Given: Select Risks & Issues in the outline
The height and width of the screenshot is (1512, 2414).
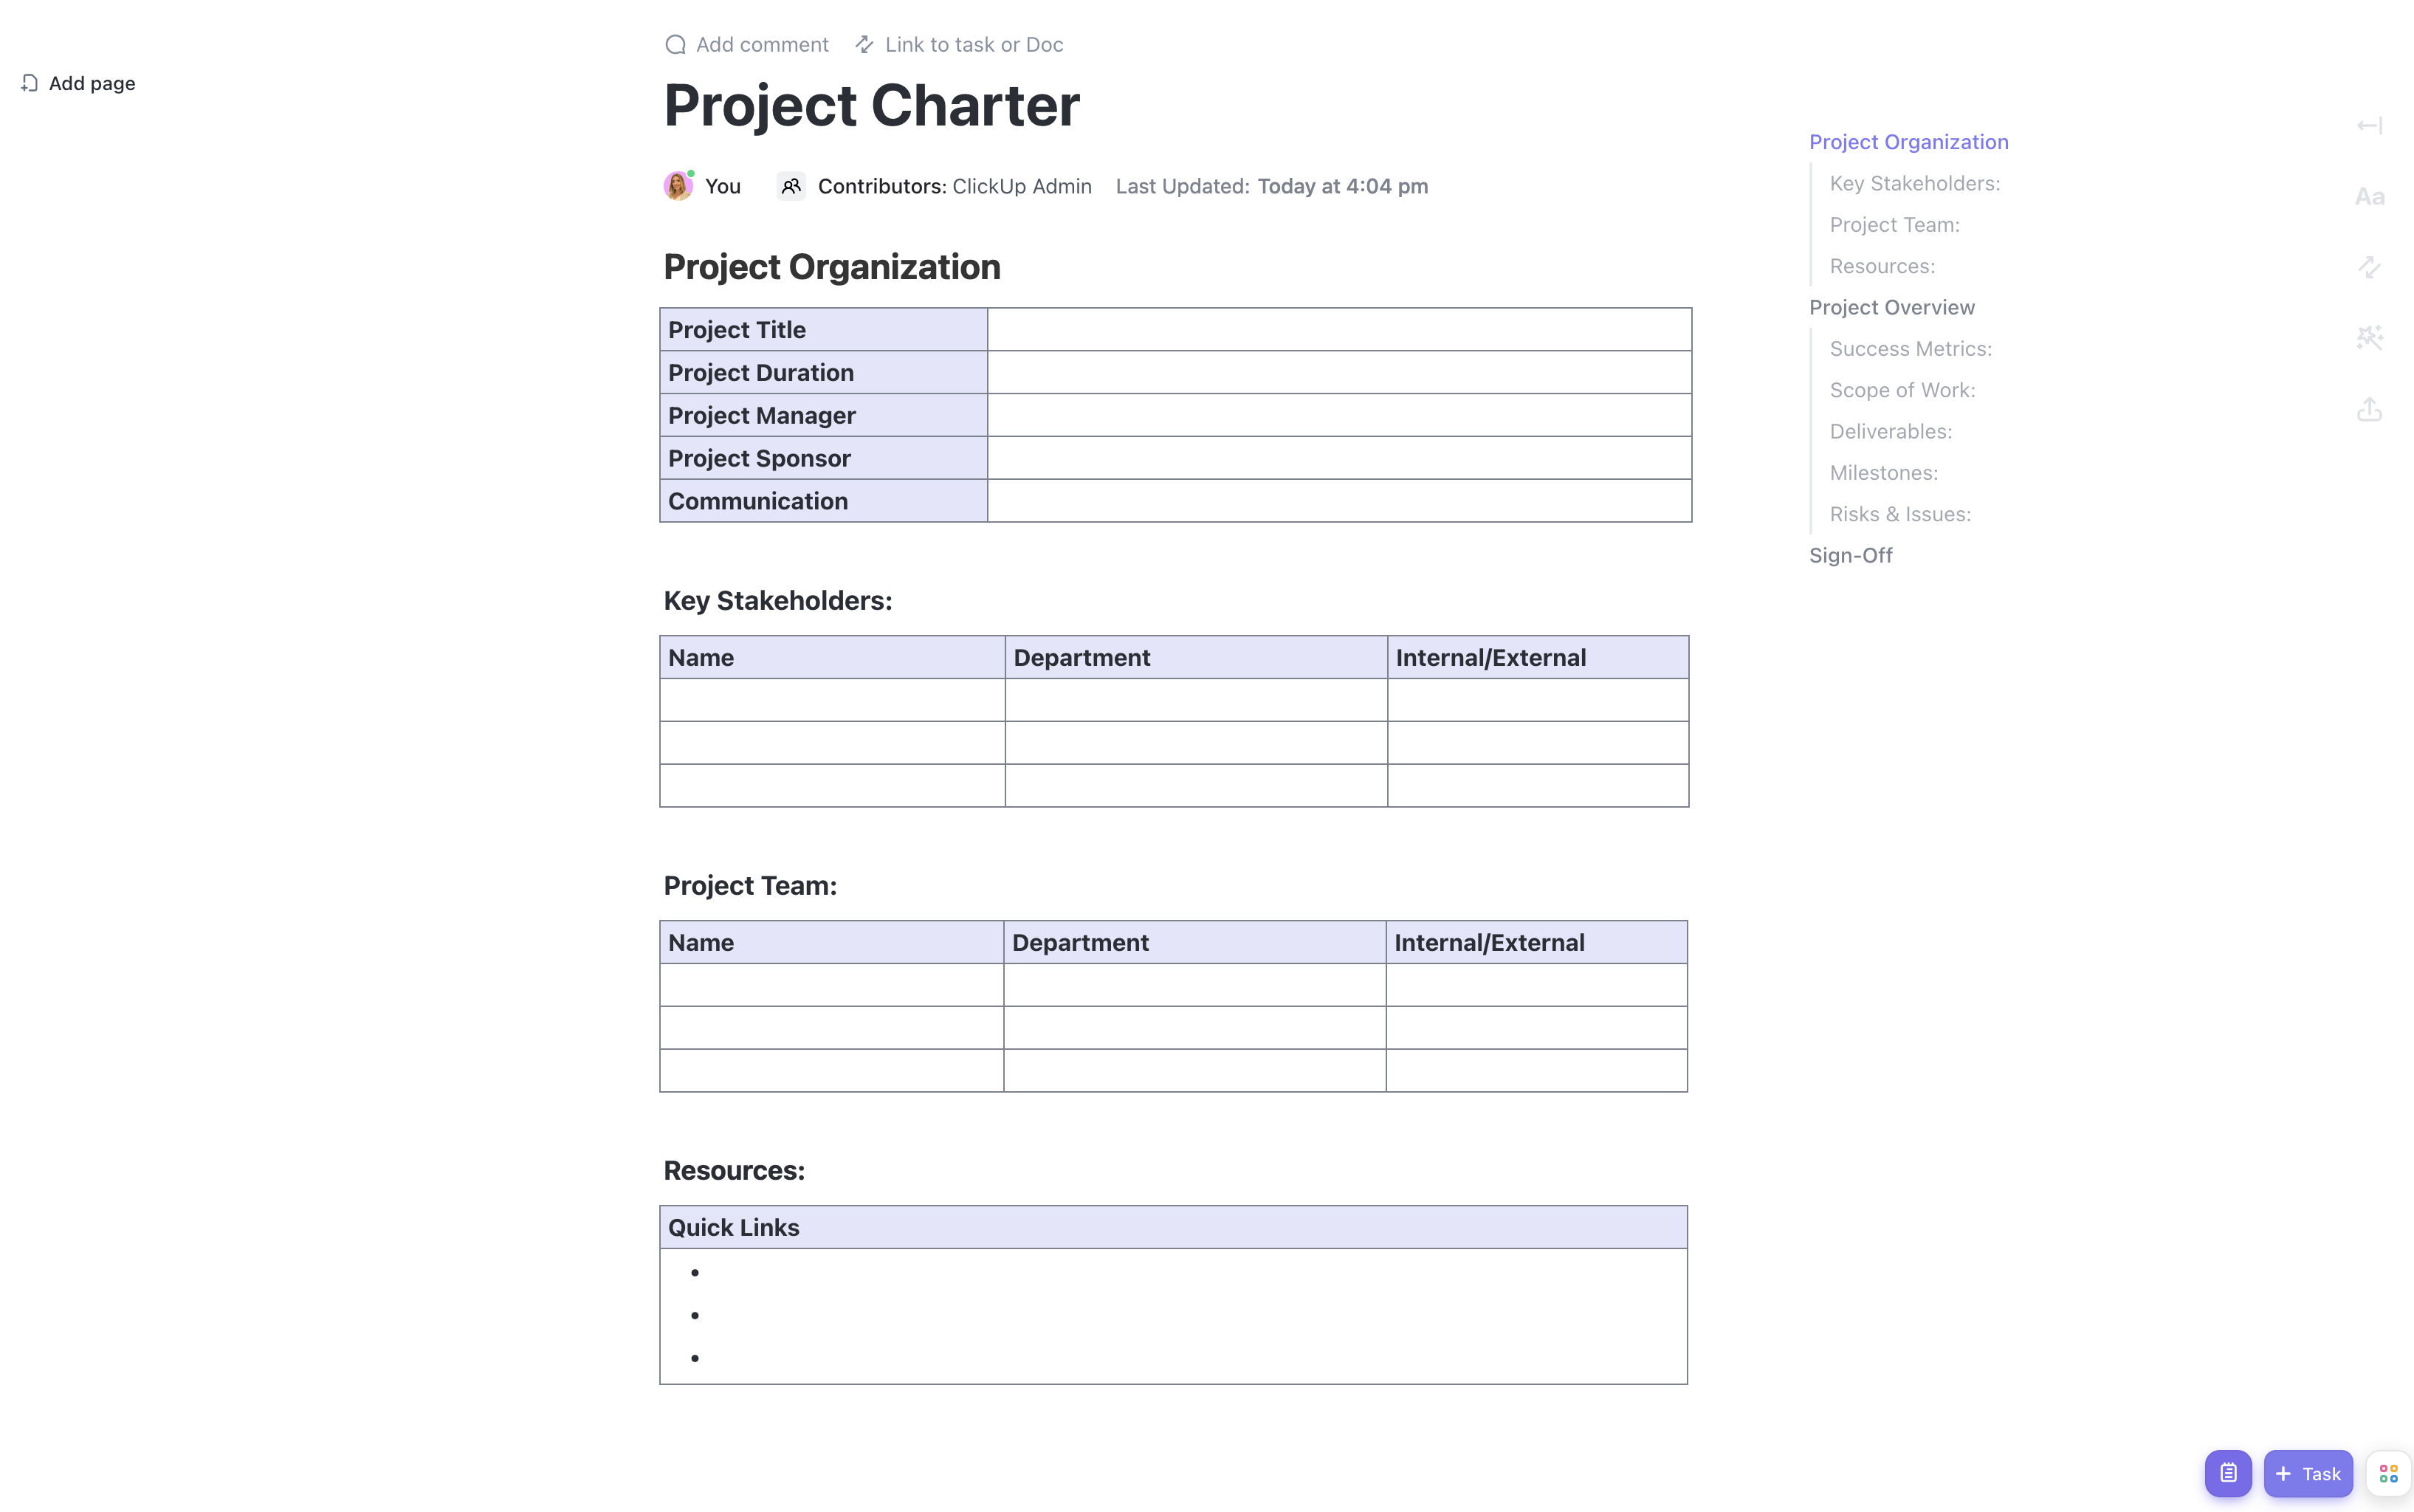Looking at the screenshot, I should tap(1900, 513).
